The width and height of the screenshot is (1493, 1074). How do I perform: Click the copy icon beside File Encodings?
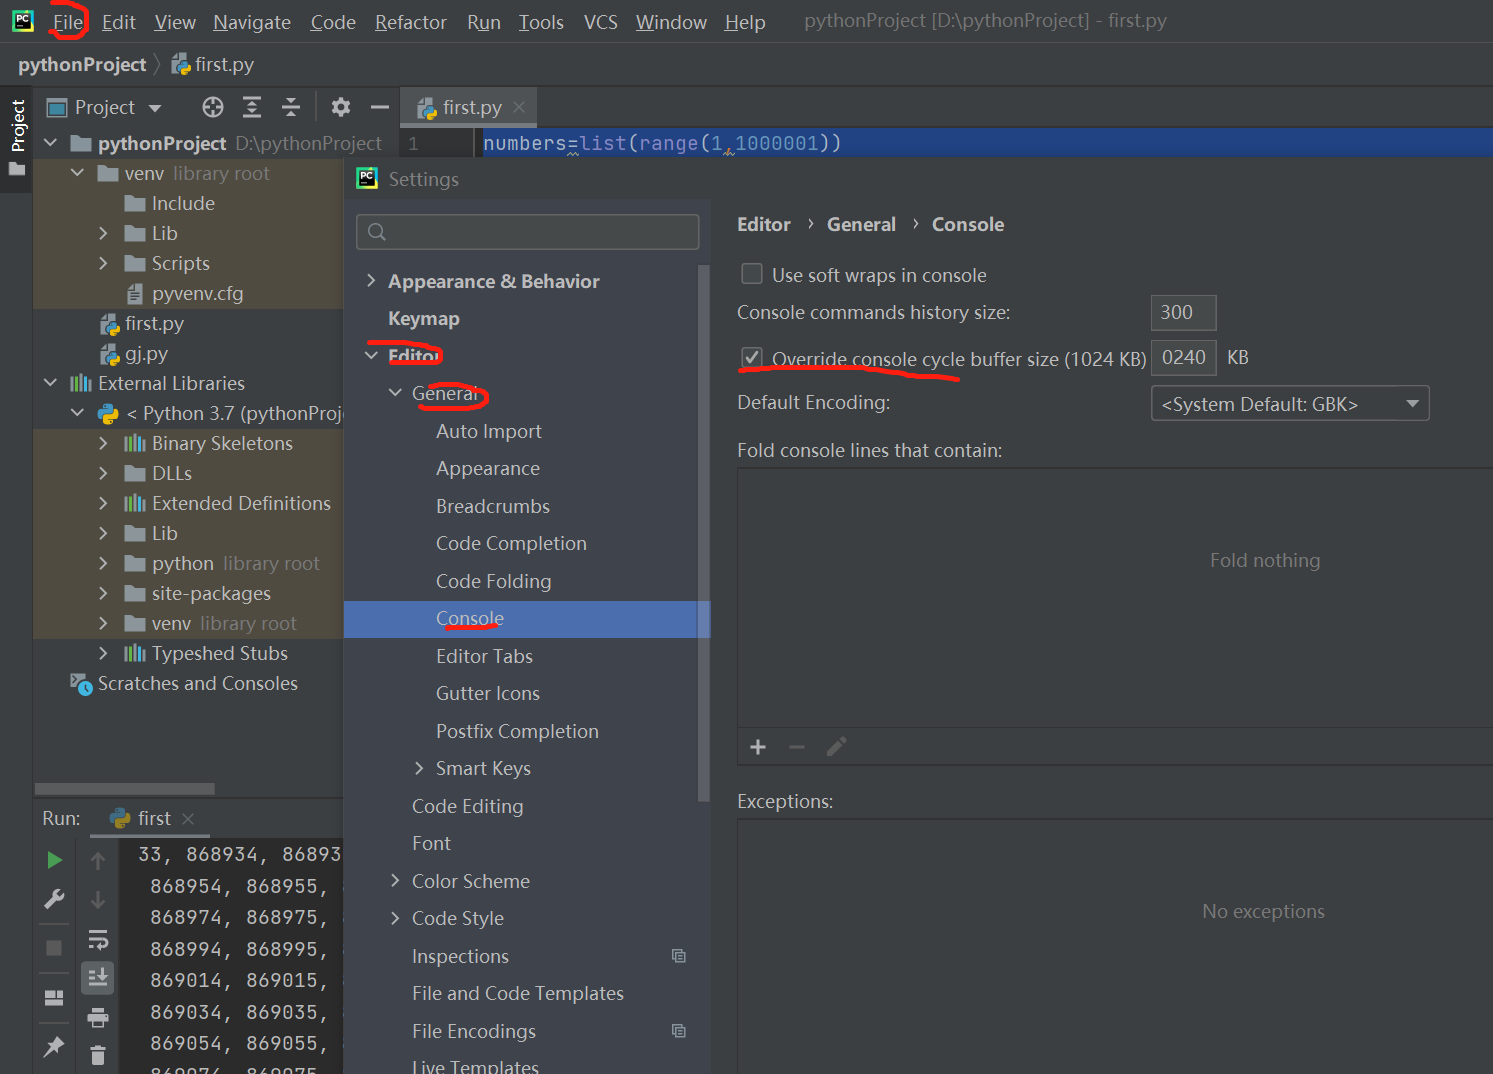pos(679,1031)
